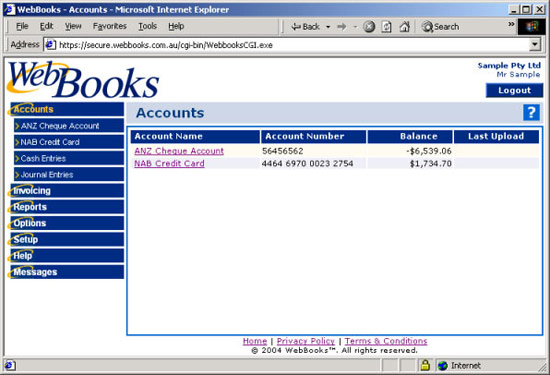Expand the Invoicing sidebar section
Image resolution: width=550 pixels, height=375 pixels.
(x=66, y=191)
